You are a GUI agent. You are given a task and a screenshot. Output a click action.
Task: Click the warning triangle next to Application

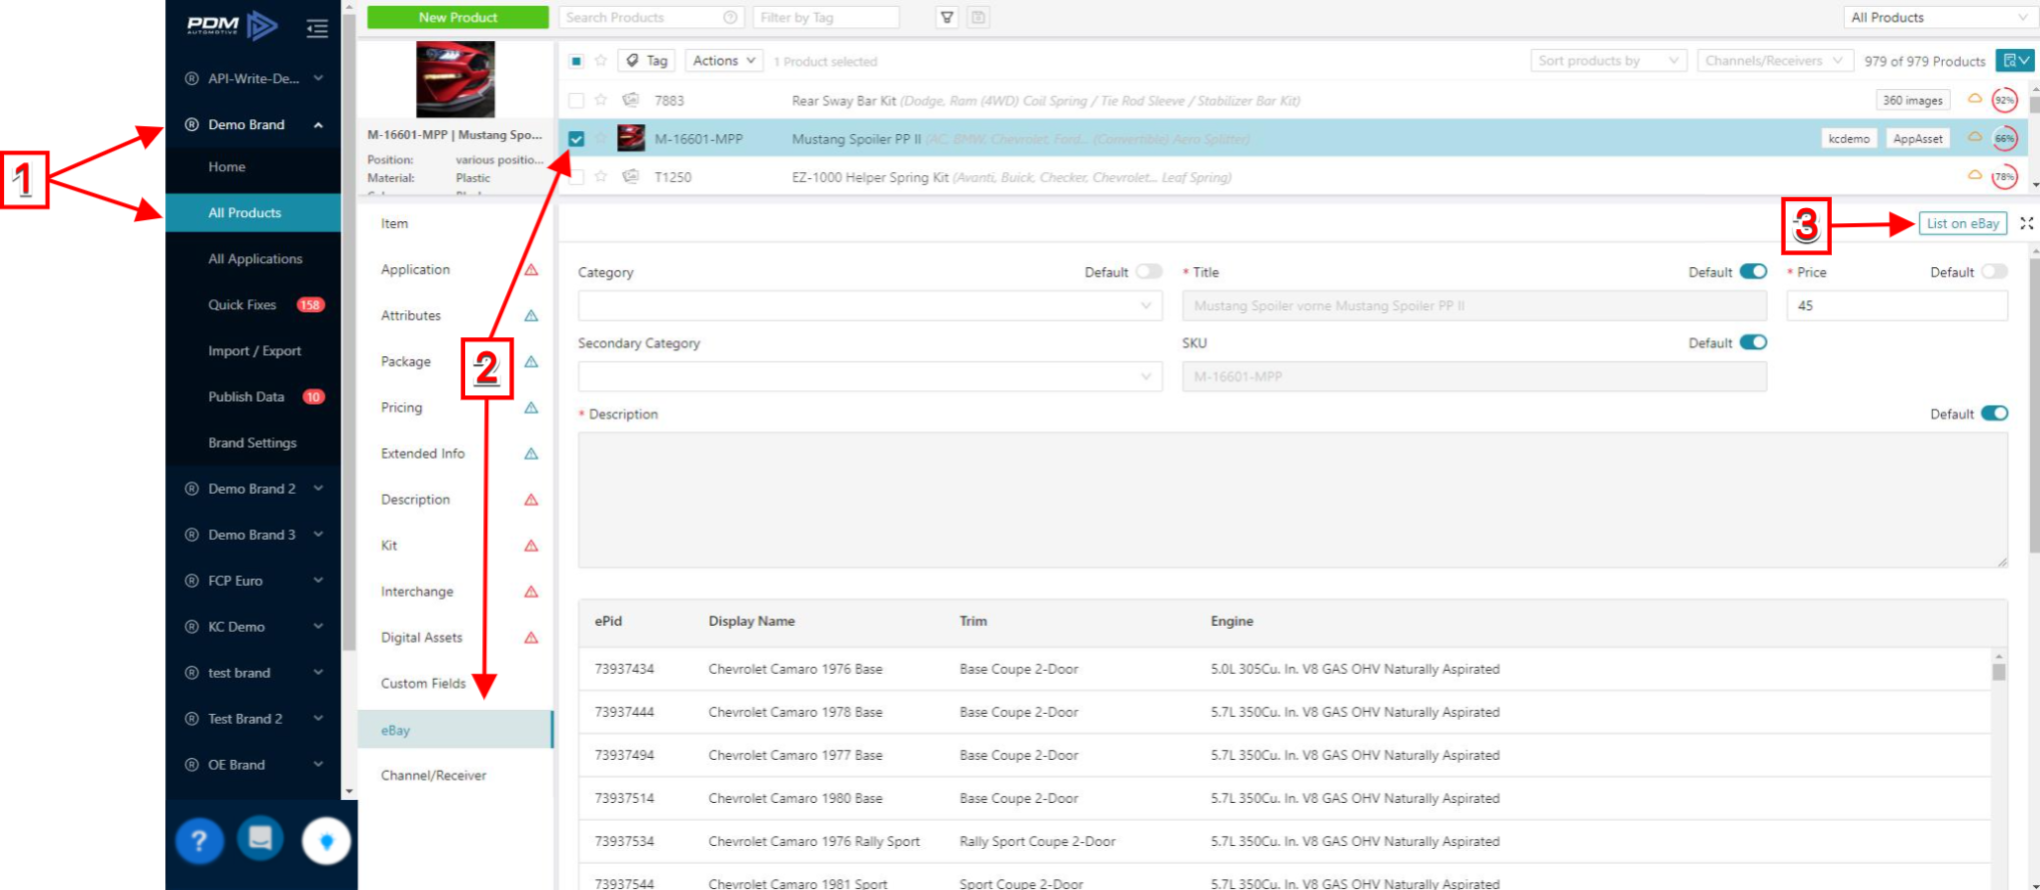click(x=531, y=270)
